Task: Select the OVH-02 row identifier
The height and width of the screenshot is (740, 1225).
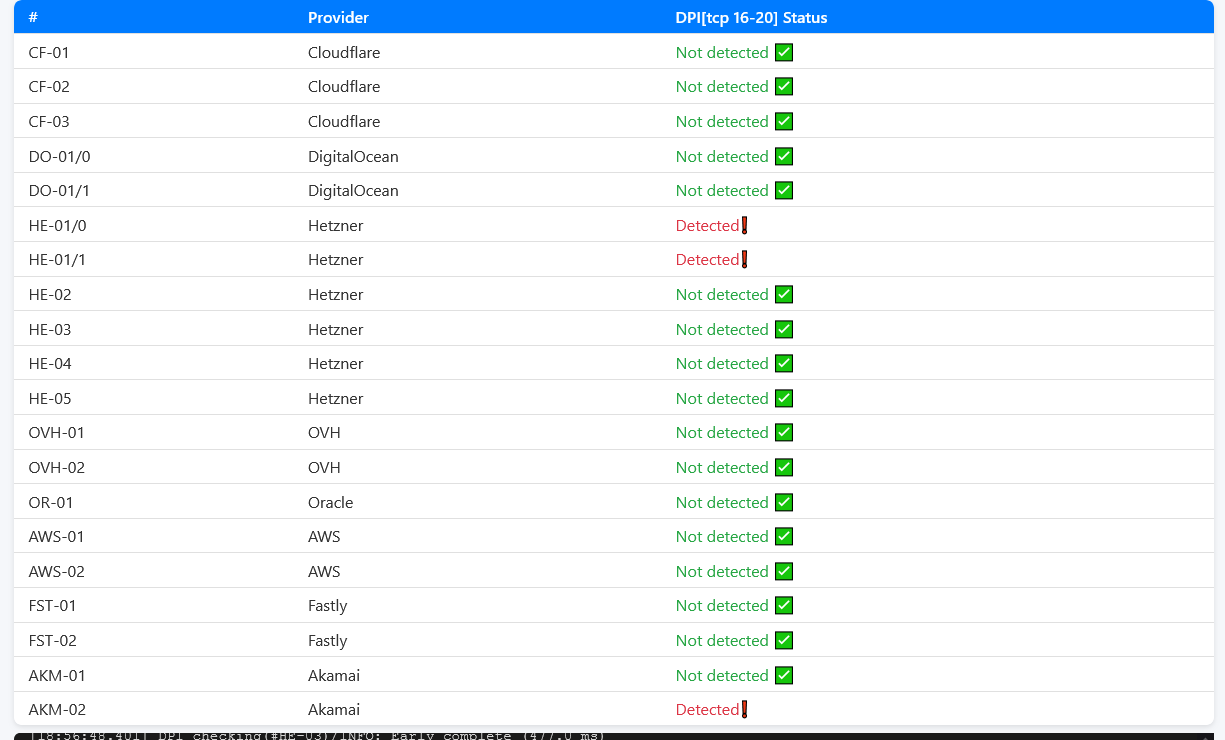Action: click(x=56, y=468)
